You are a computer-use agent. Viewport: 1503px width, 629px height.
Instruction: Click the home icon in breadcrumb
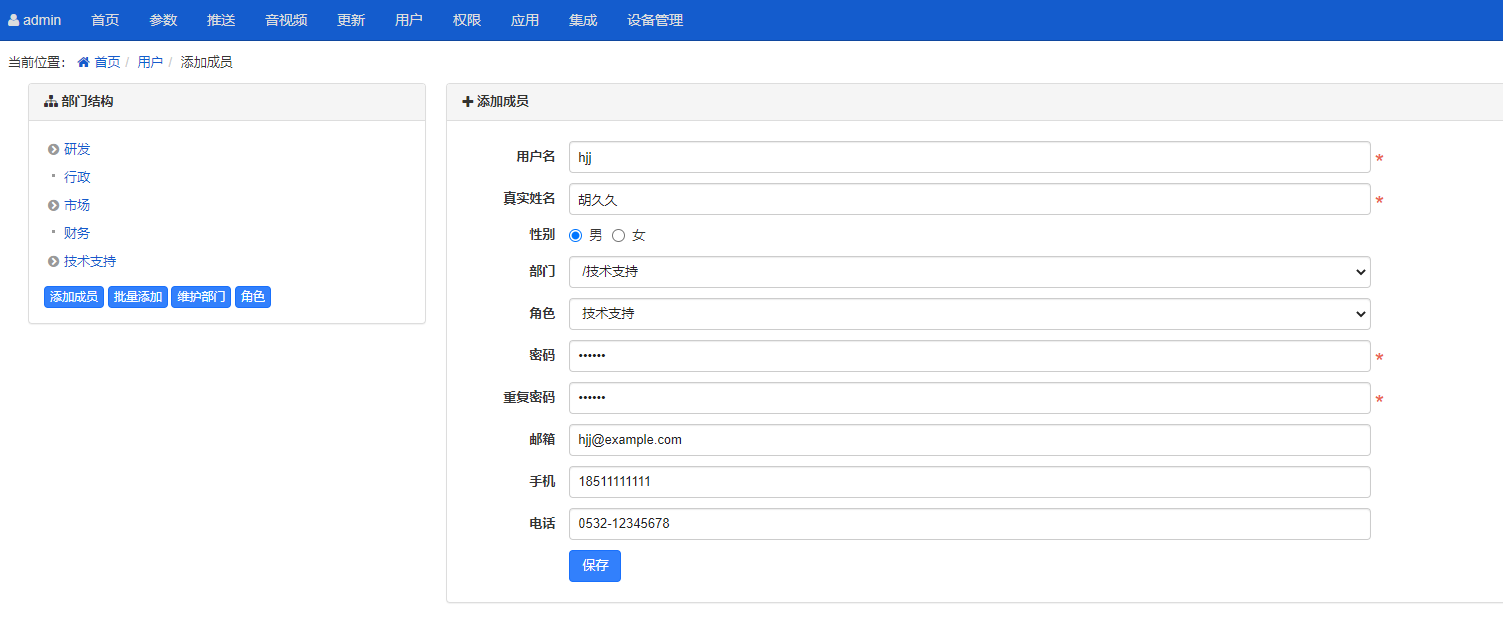(84, 62)
